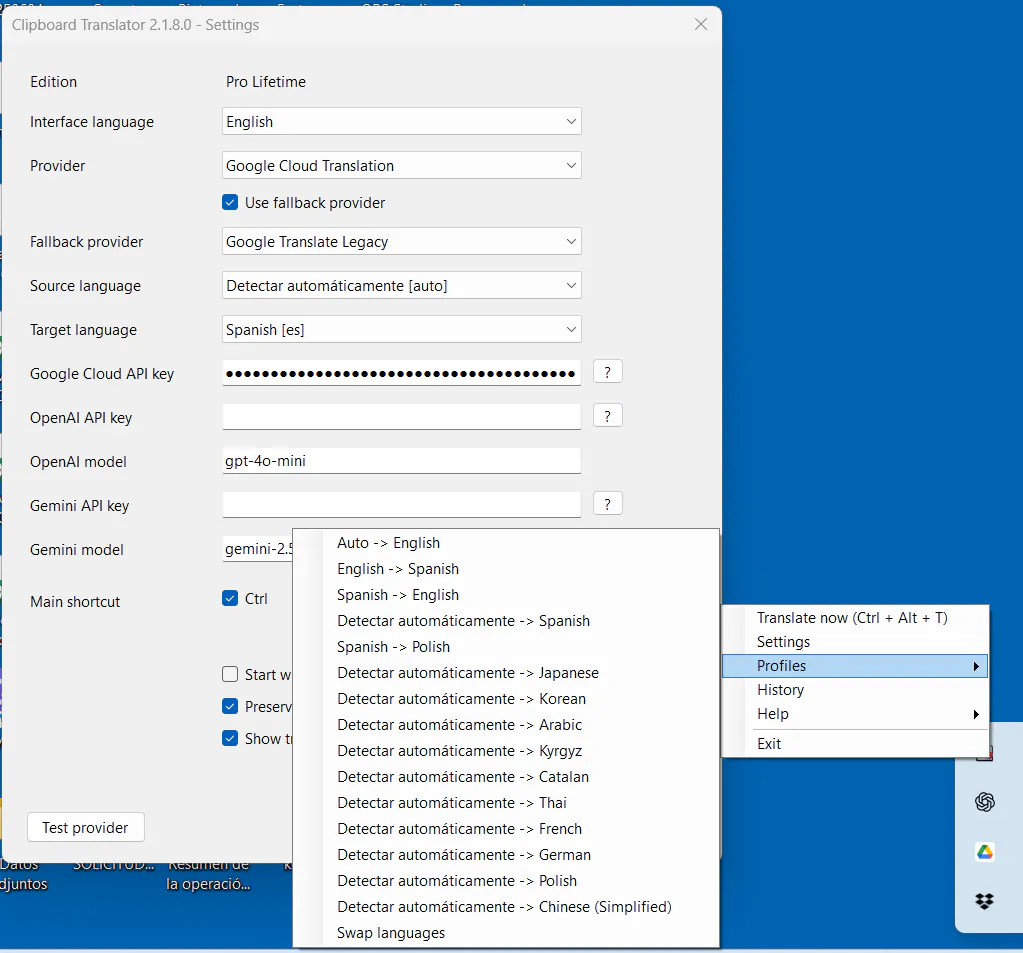Choose Detectar automáticamente -> Japanese profile
This screenshot has width=1023, height=953.
pos(506,673)
